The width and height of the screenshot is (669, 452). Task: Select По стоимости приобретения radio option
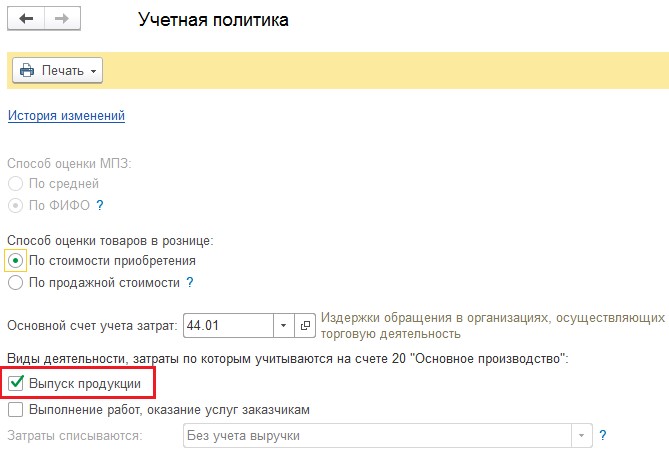pyautogui.click(x=16, y=260)
